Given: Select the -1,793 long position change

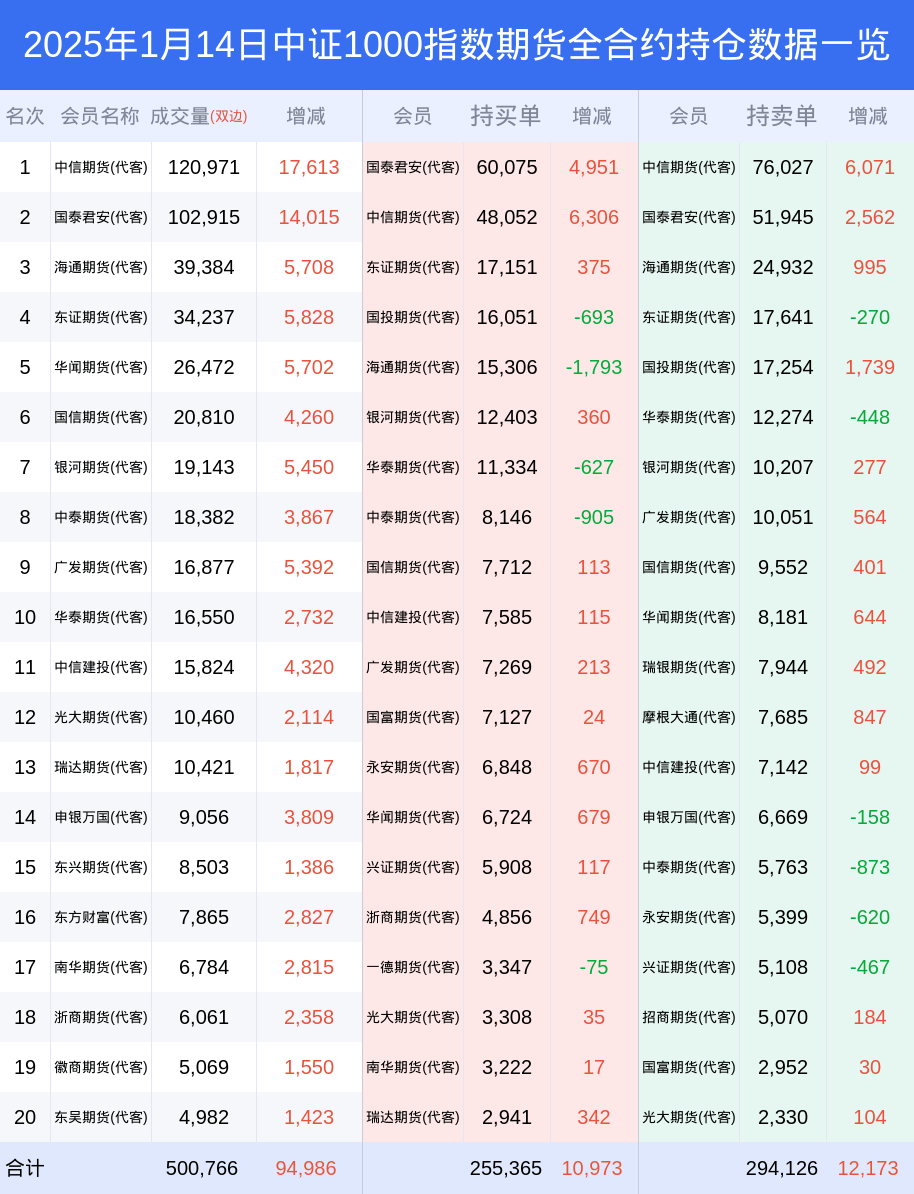Looking at the screenshot, I should tap(594, 367).
